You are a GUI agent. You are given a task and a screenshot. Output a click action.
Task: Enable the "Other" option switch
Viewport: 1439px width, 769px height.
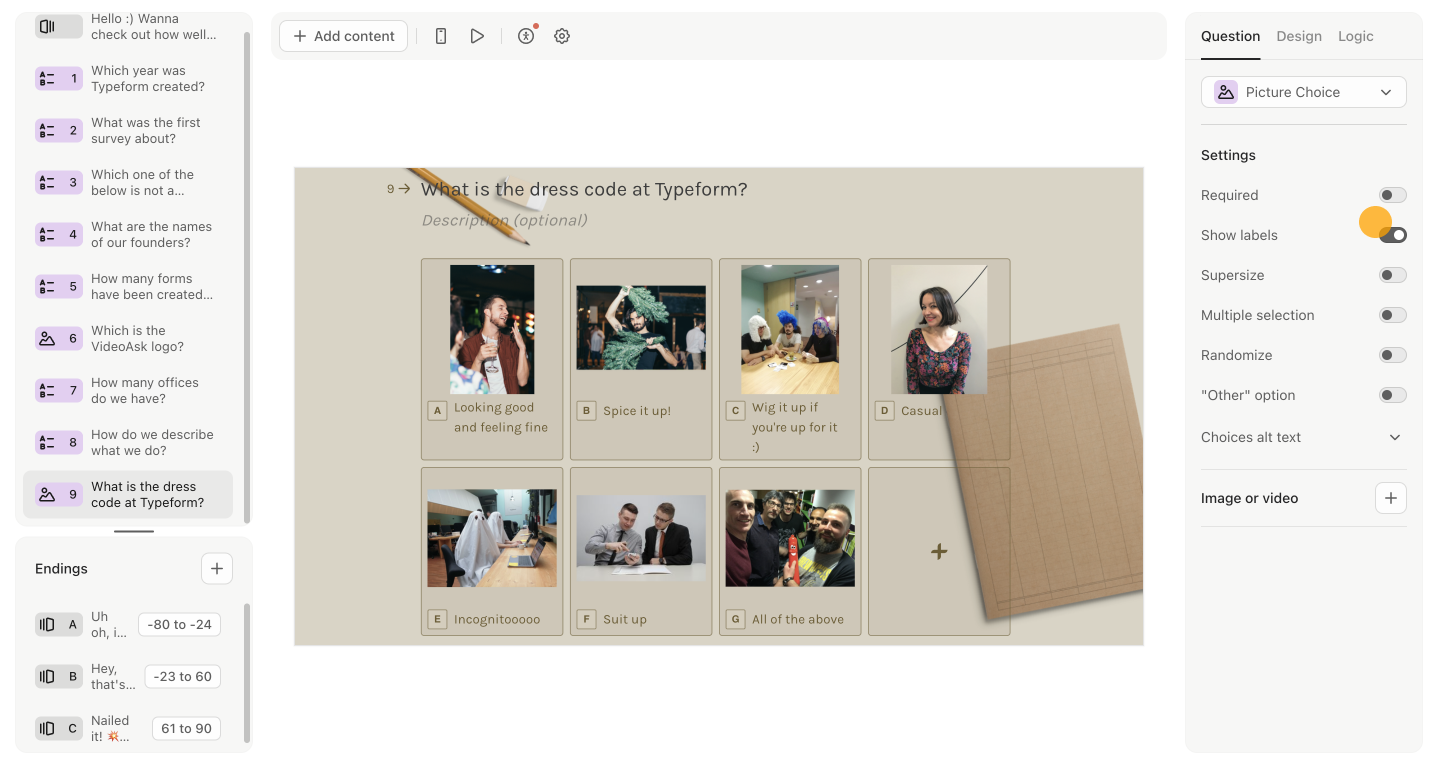(1393, 395)
